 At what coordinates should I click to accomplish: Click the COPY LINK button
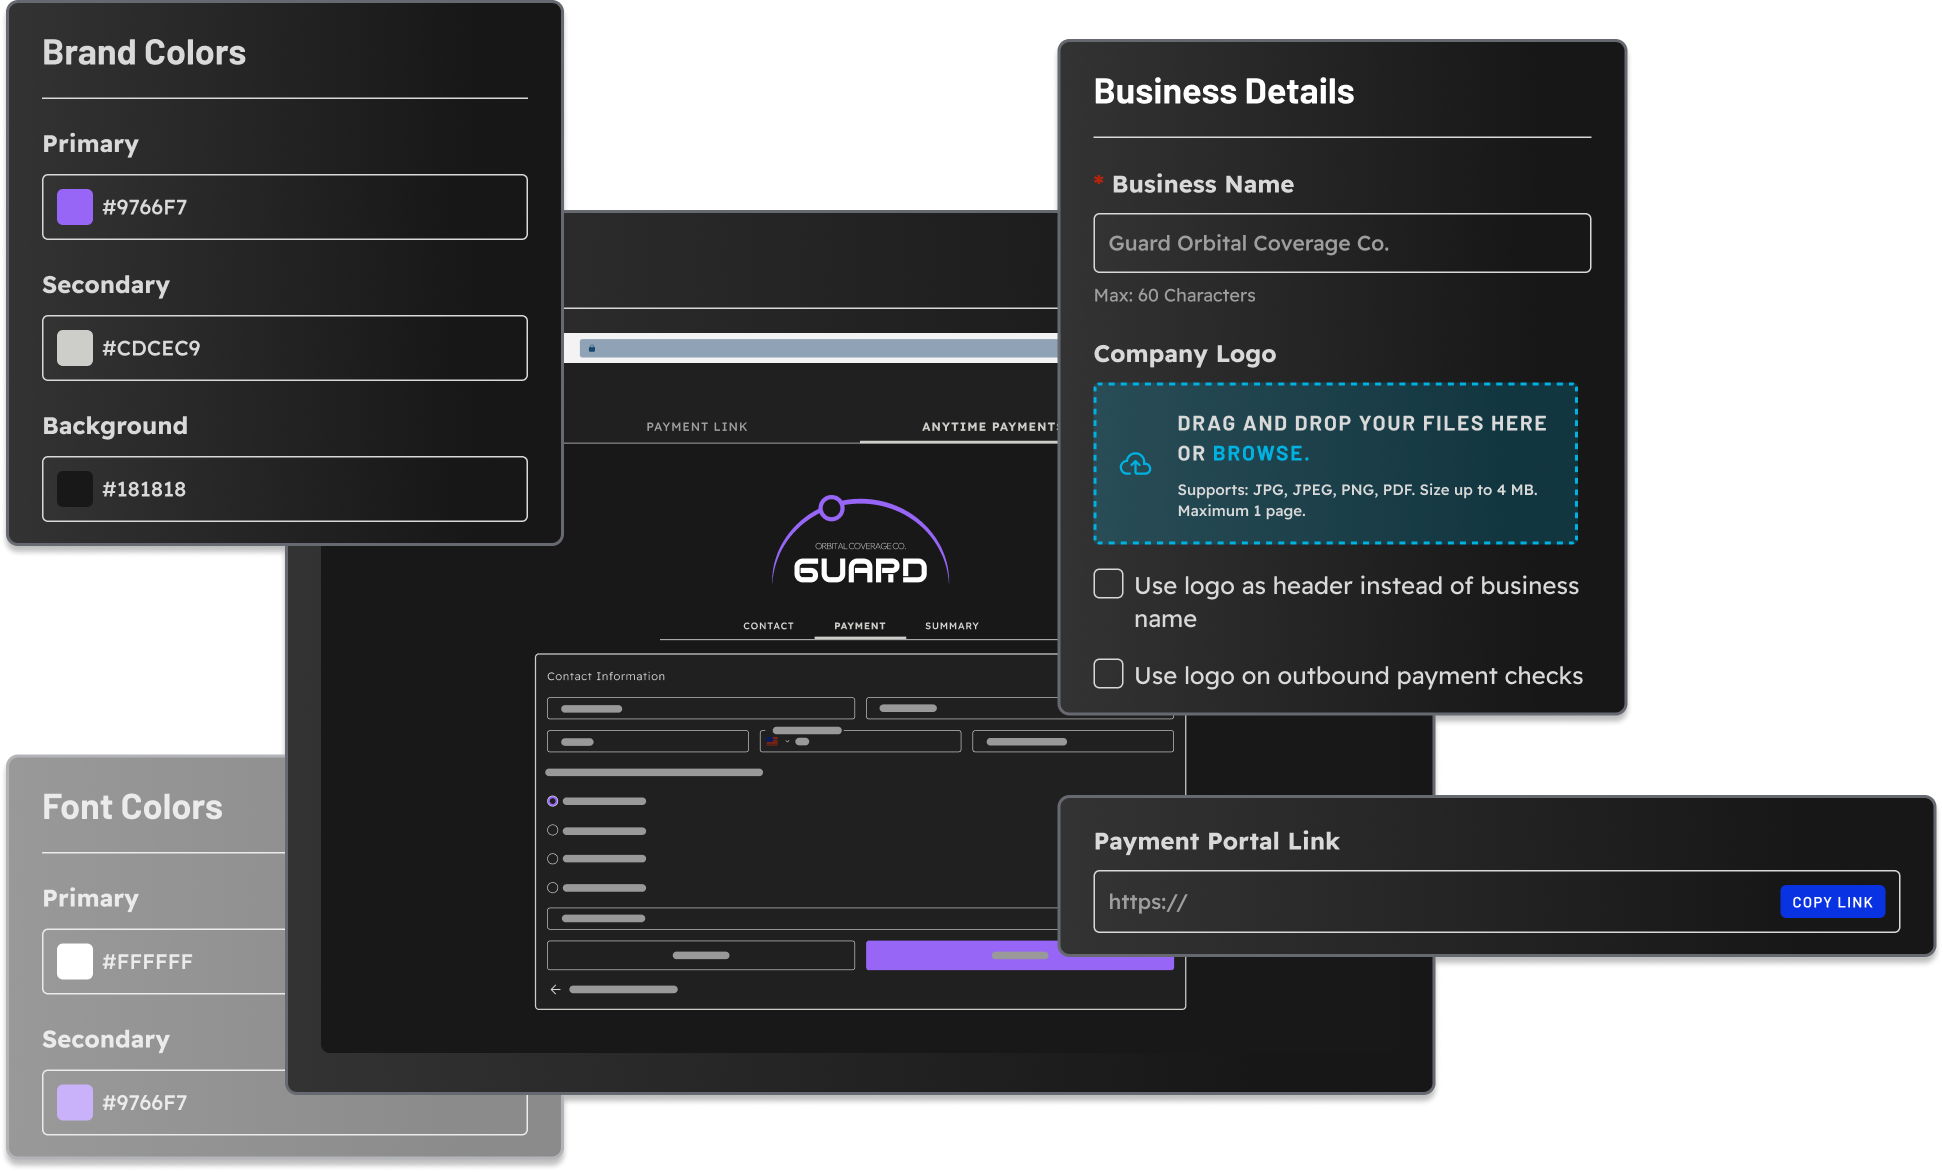pos(1832,901)
